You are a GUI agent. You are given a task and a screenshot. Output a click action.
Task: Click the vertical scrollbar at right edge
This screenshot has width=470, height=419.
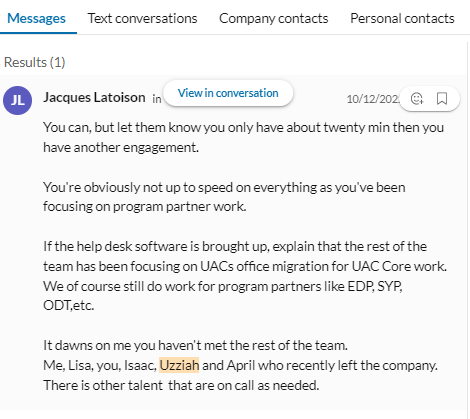(468, 227)
